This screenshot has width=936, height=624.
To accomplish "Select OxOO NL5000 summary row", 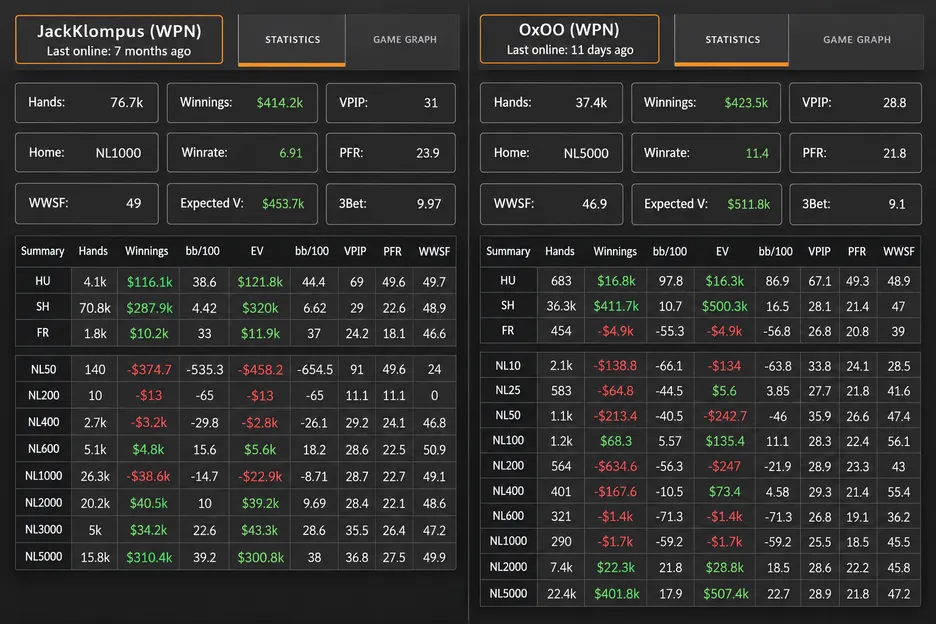I will click(x=700, y=594).
